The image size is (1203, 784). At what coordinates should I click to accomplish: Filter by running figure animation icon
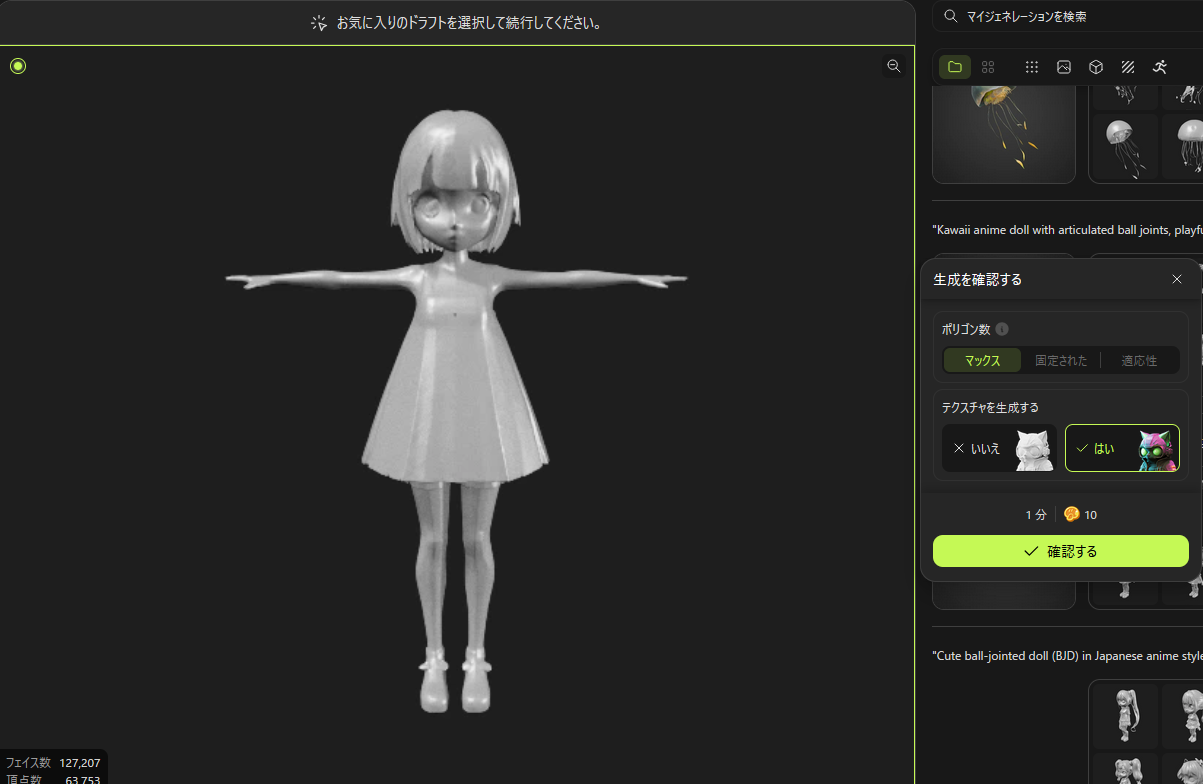[1160, 67]
